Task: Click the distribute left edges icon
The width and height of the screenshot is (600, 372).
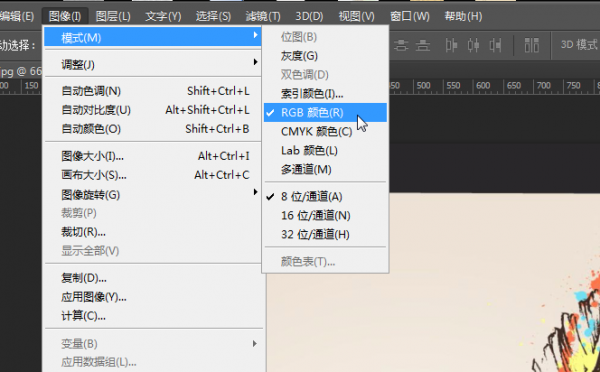Action: tap(451, 45)
